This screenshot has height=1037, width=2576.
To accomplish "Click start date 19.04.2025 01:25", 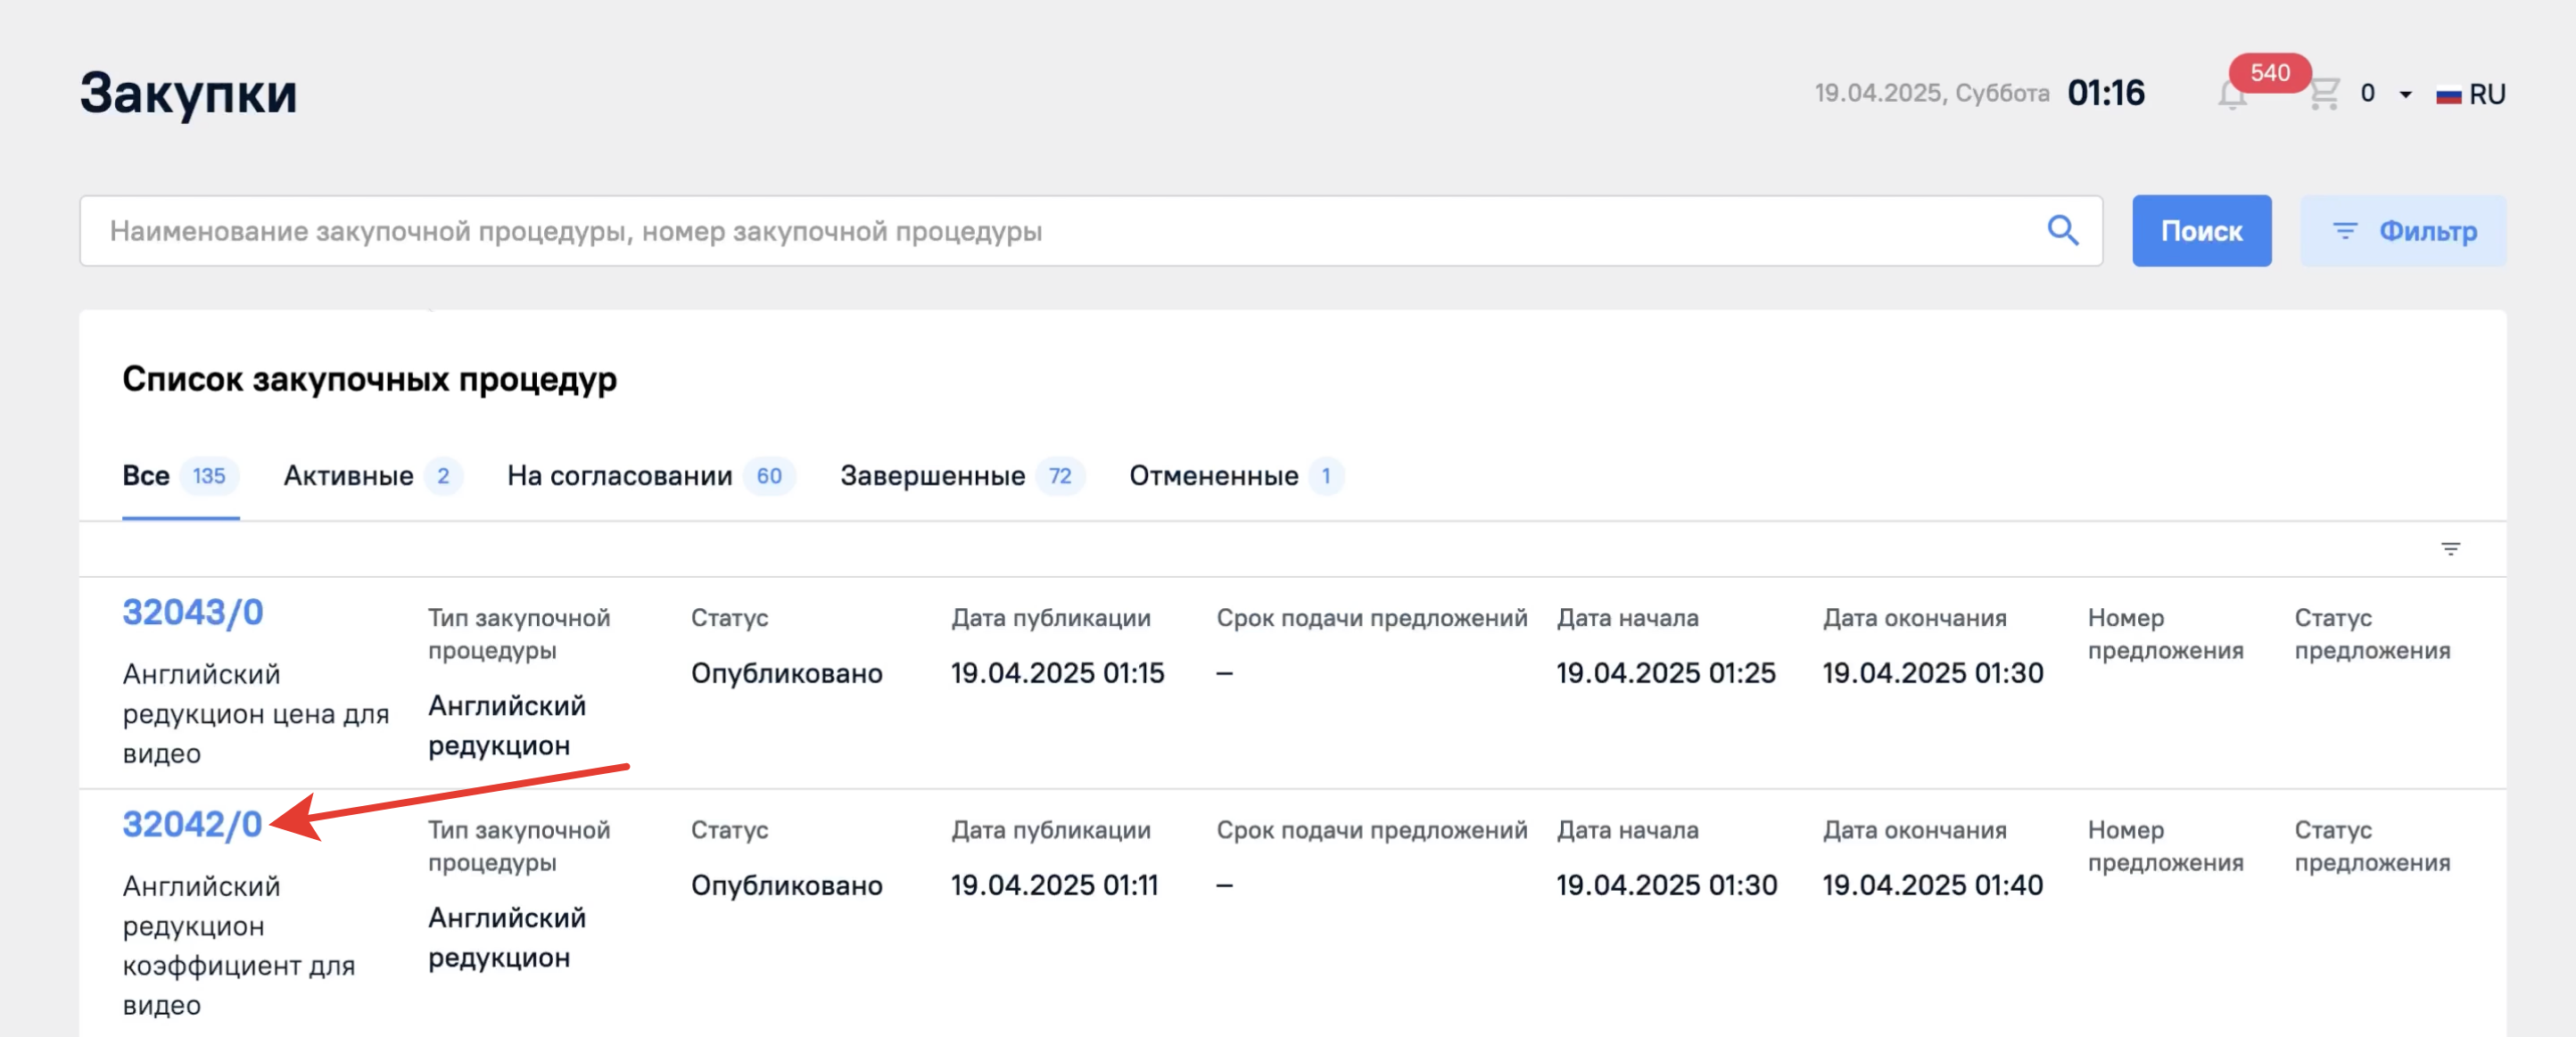I will click(x=1665, y=673).
